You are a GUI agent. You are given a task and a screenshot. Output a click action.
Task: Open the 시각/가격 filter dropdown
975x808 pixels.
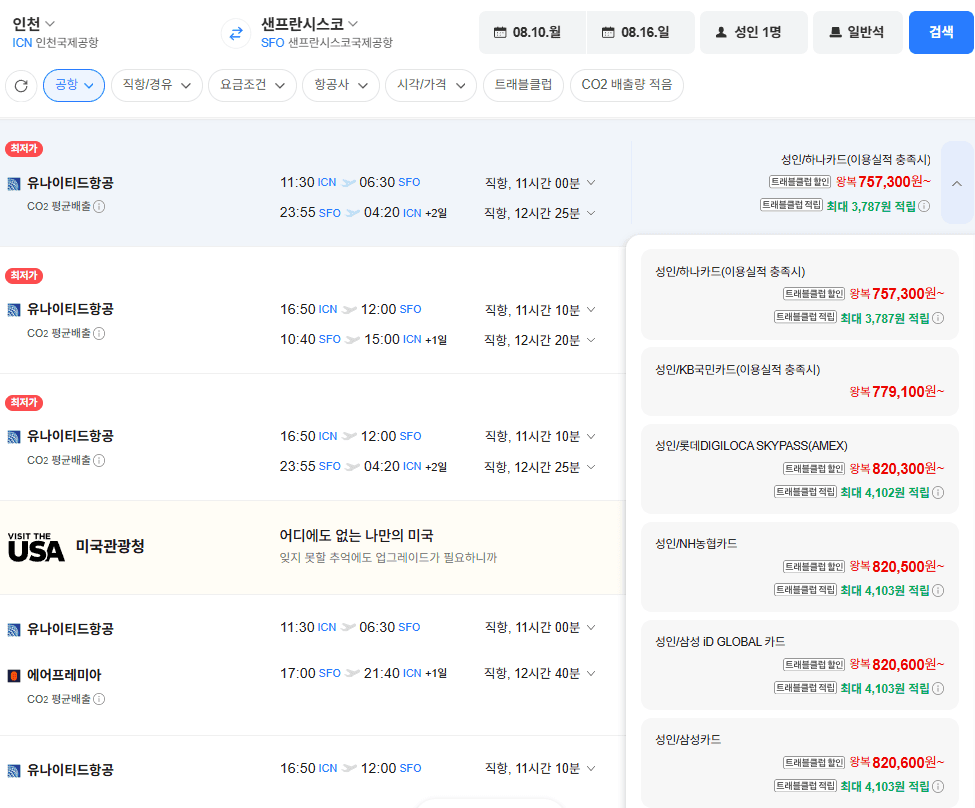click(x=431, y=85)
